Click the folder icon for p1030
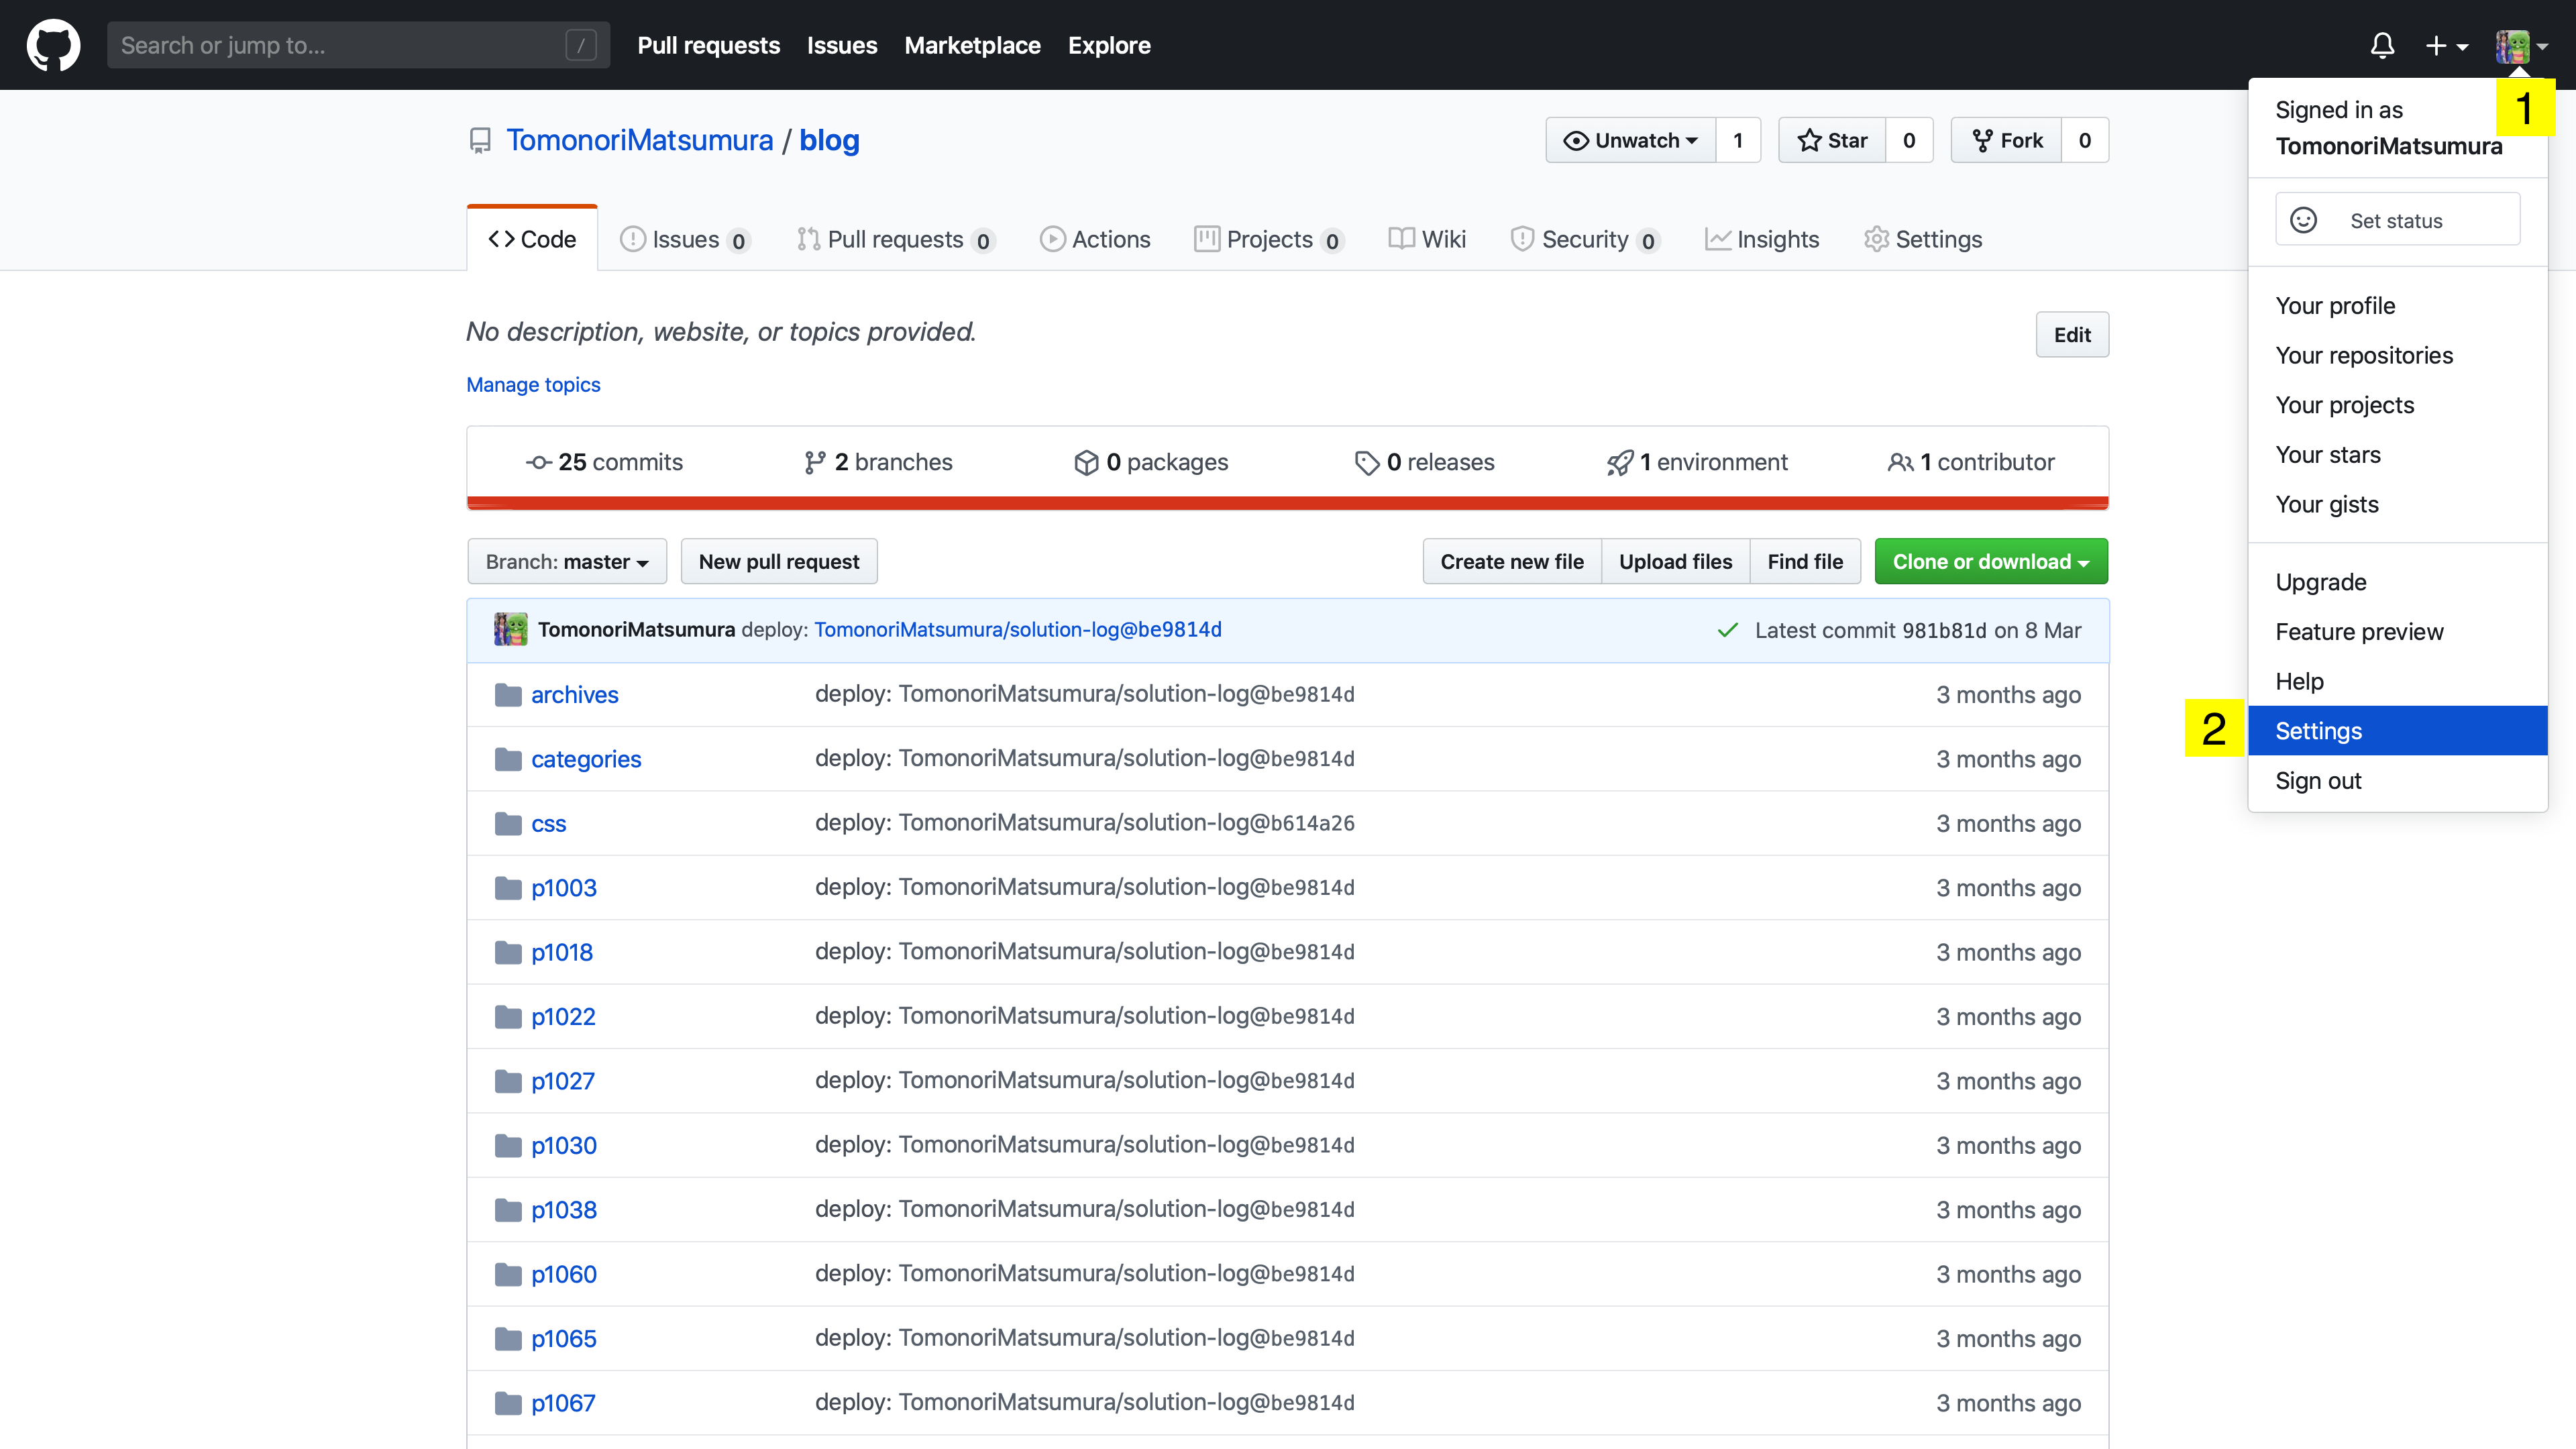Viewport: 2576px width, 1449px height. (x=508, y=1145)
